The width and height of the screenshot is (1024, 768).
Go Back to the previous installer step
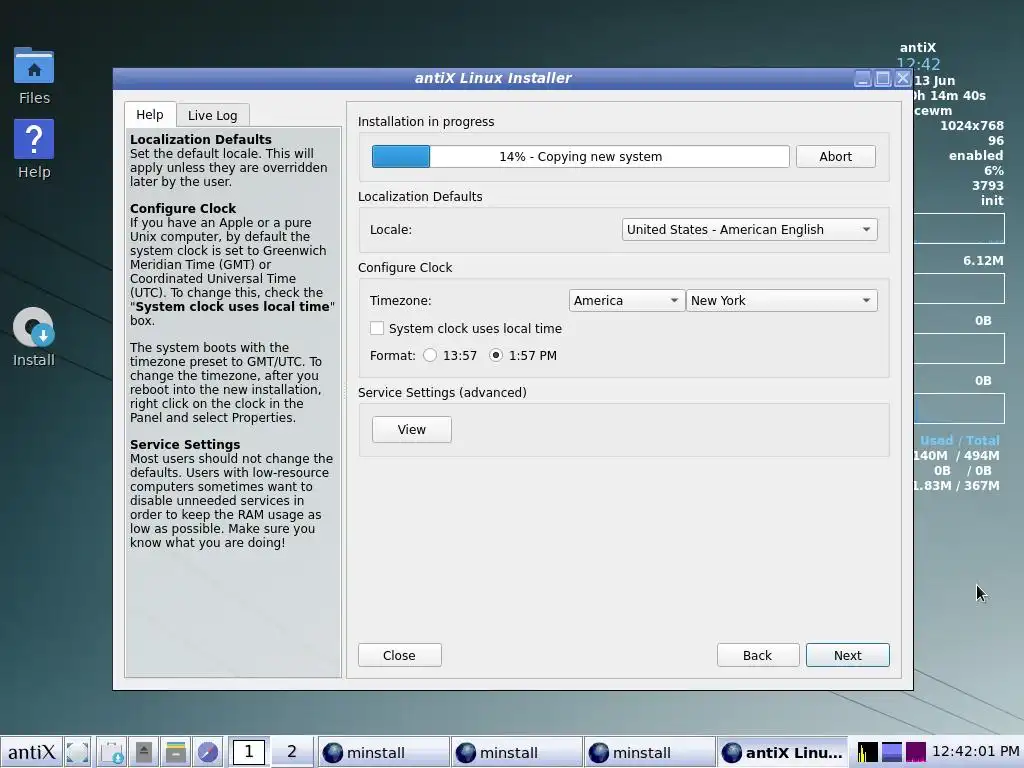[758, 655]
